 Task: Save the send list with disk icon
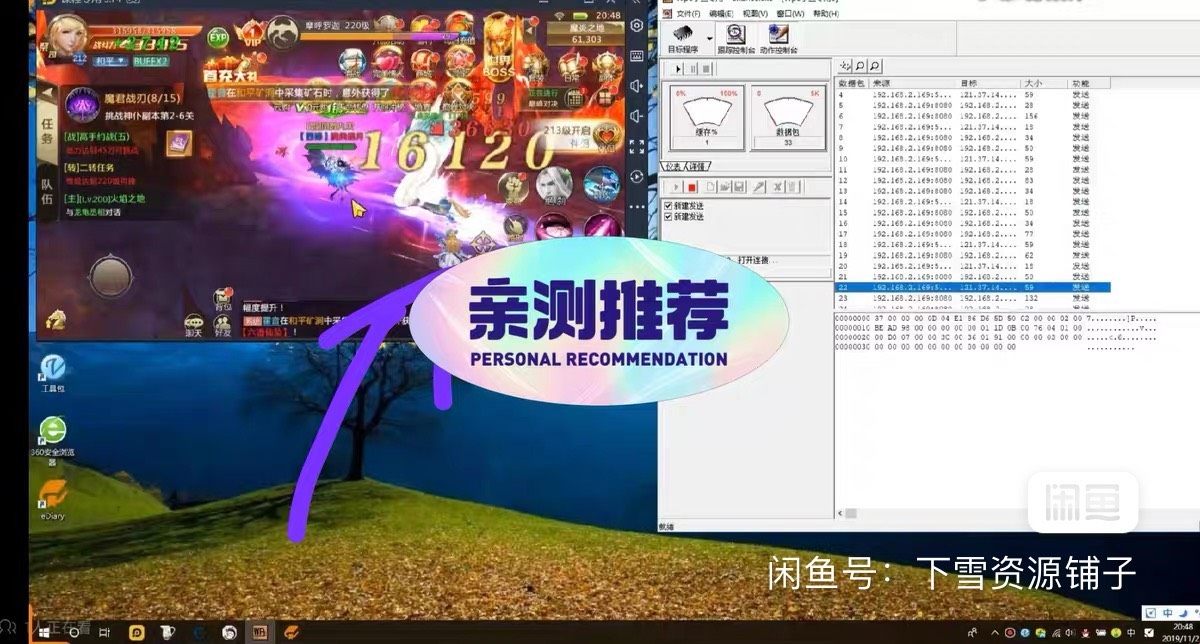click(739, 187)
